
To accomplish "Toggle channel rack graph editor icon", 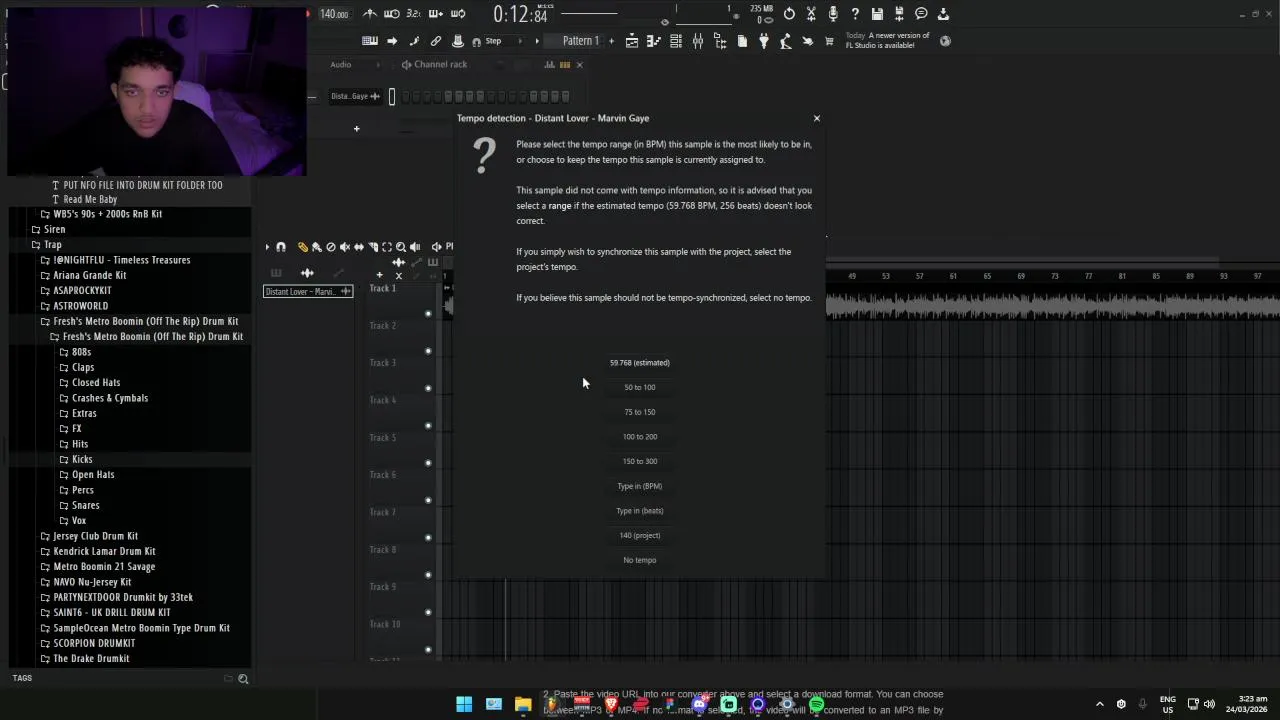I will point(549,64).
